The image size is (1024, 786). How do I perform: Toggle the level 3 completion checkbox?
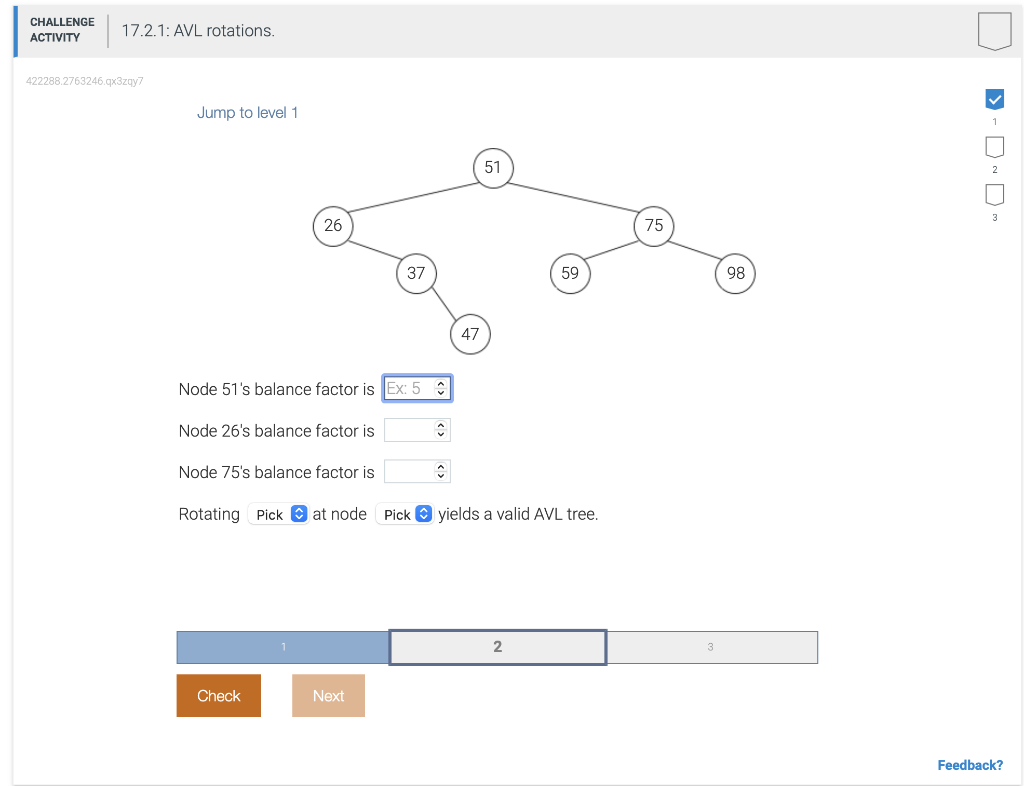994,195
